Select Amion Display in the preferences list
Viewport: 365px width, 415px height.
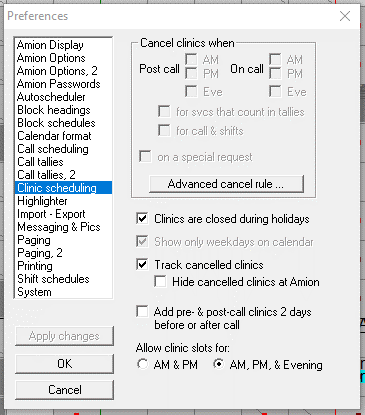[x=63, y=45]
